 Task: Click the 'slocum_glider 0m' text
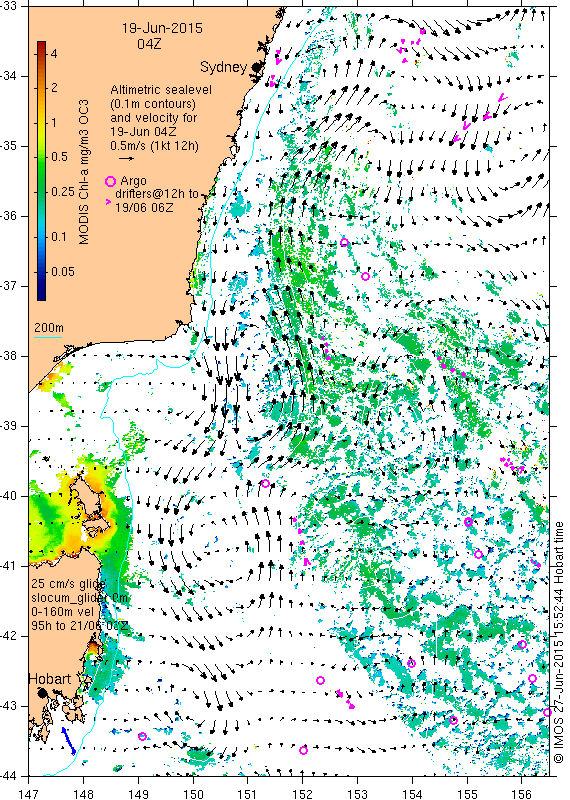[x=79, y=597]
